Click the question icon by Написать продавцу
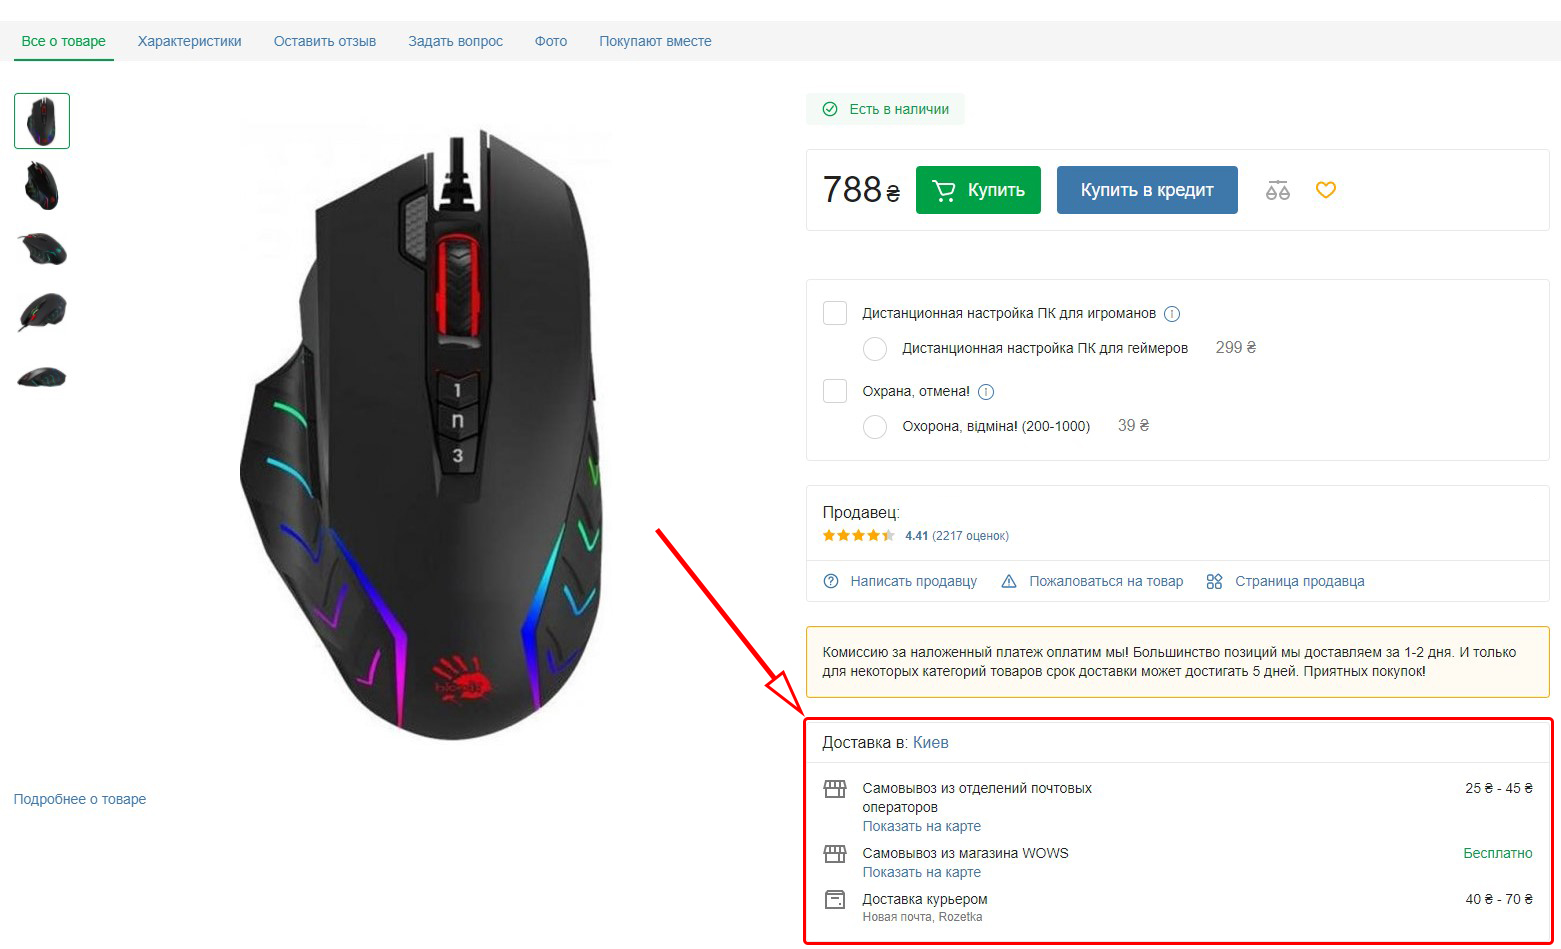 pos(830,581)
